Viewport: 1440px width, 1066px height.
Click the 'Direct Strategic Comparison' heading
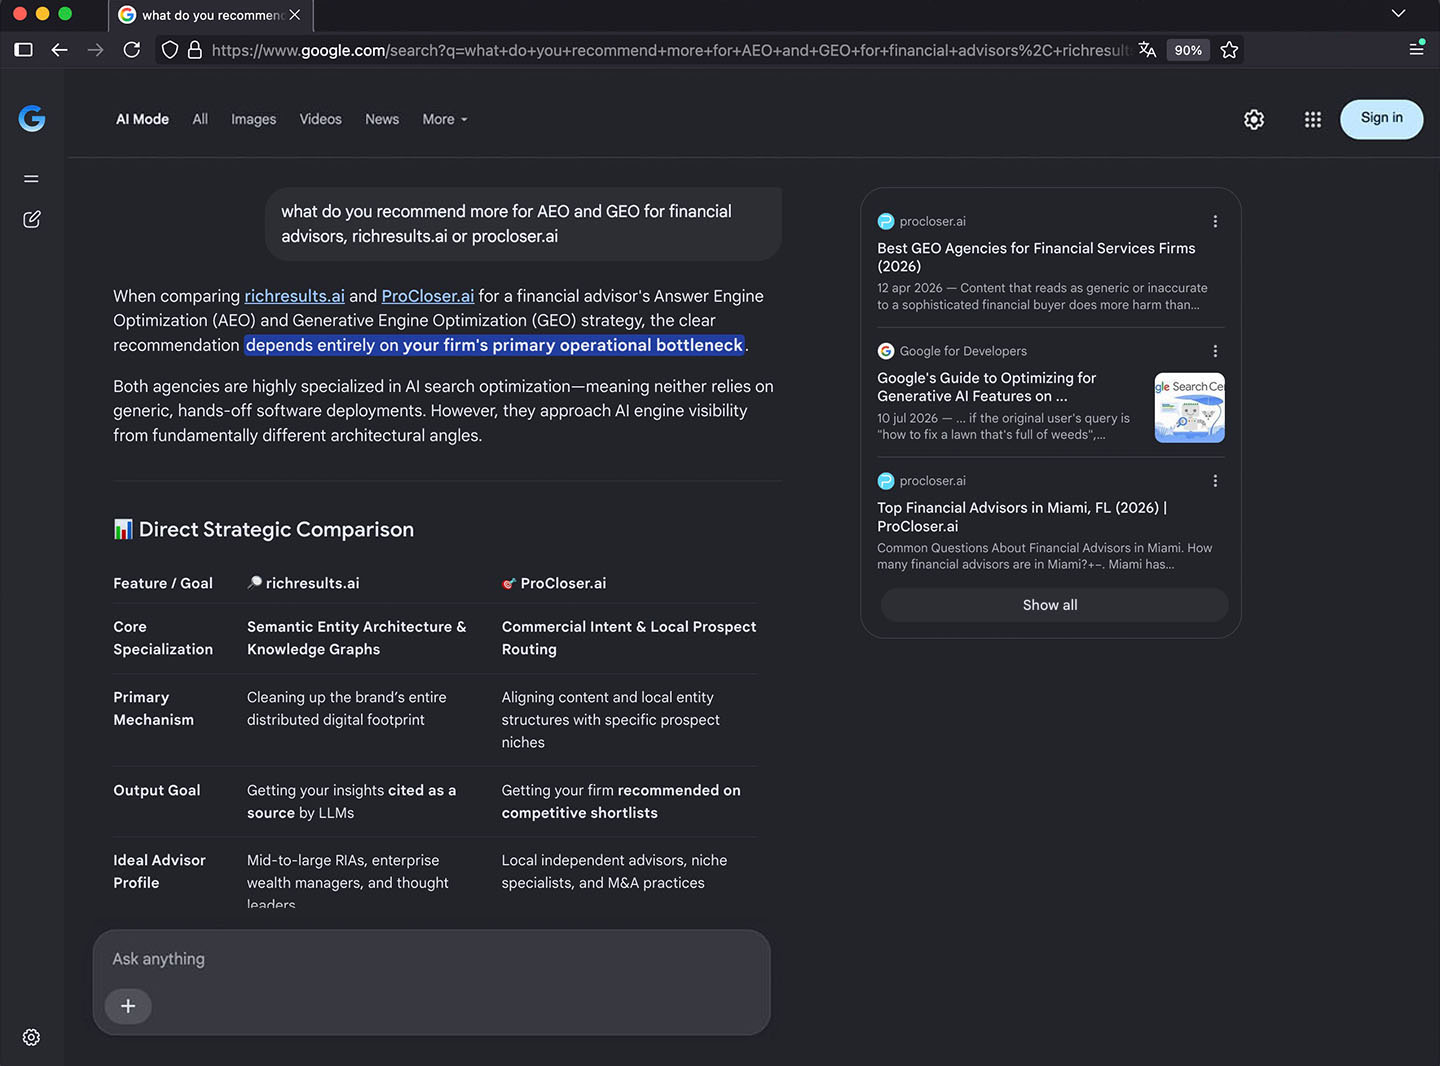pyautogui.click(x=264, y=529)
